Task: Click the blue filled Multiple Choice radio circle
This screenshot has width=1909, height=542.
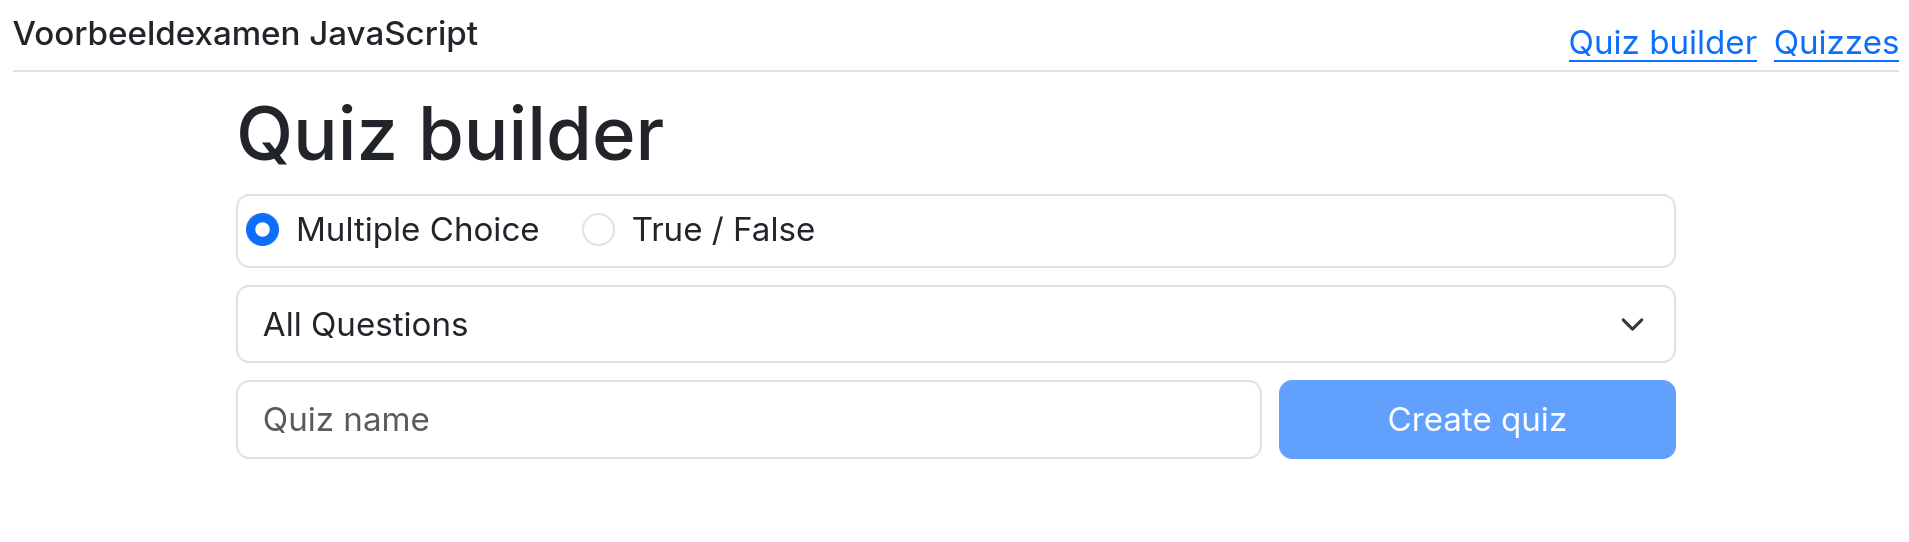Action: tap(263, 230)
